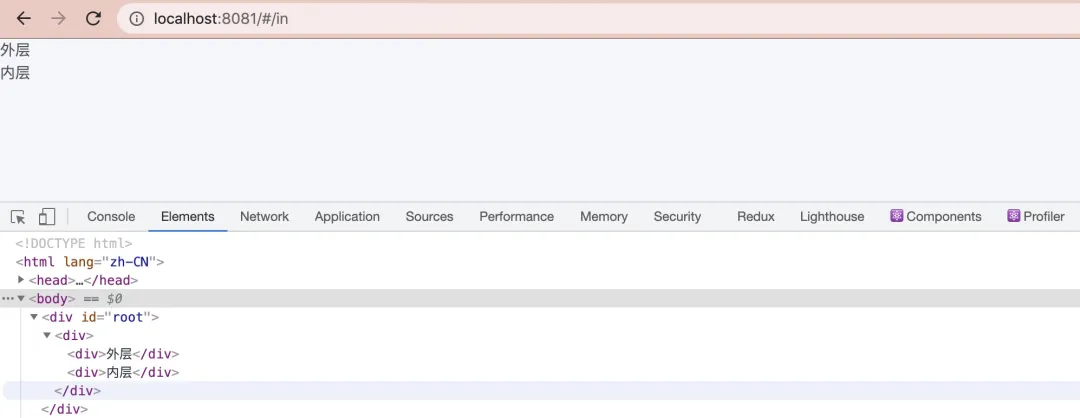
Task: Switch to the Sources tab
Action: click(x=429, y=216)
